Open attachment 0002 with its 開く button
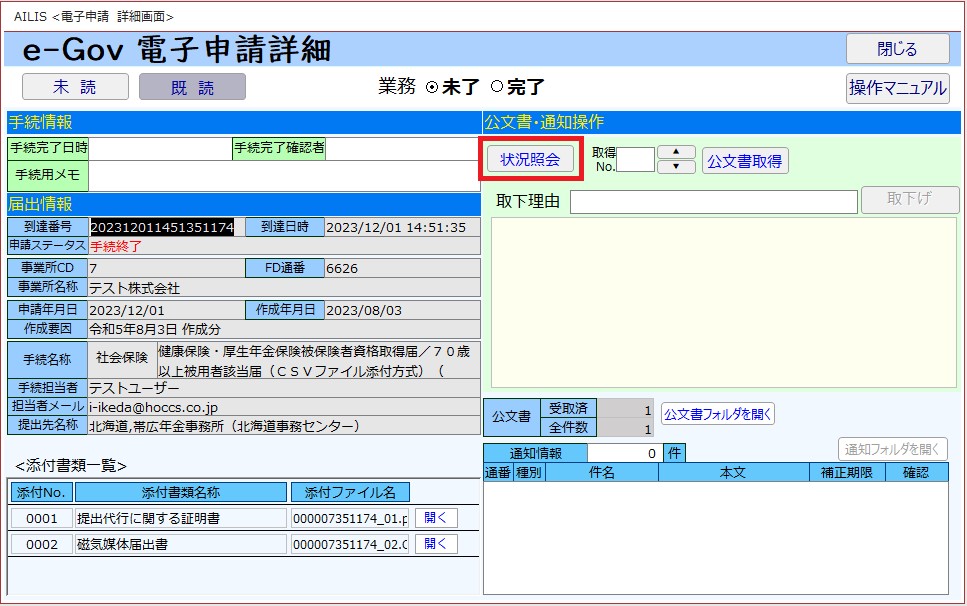The image size is (967, 606). [x=436, y=544]
